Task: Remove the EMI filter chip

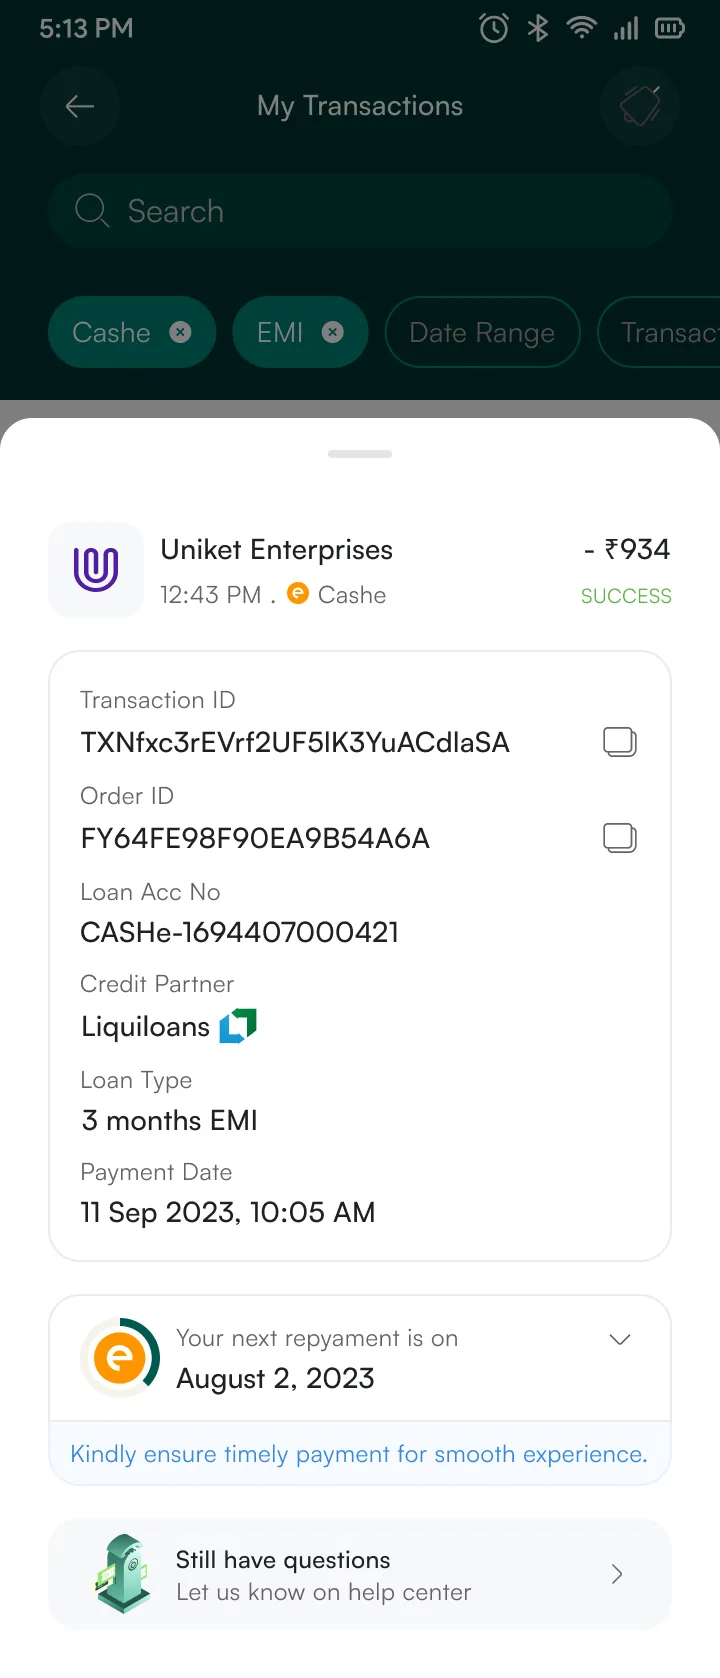Action: click(333, 332)
